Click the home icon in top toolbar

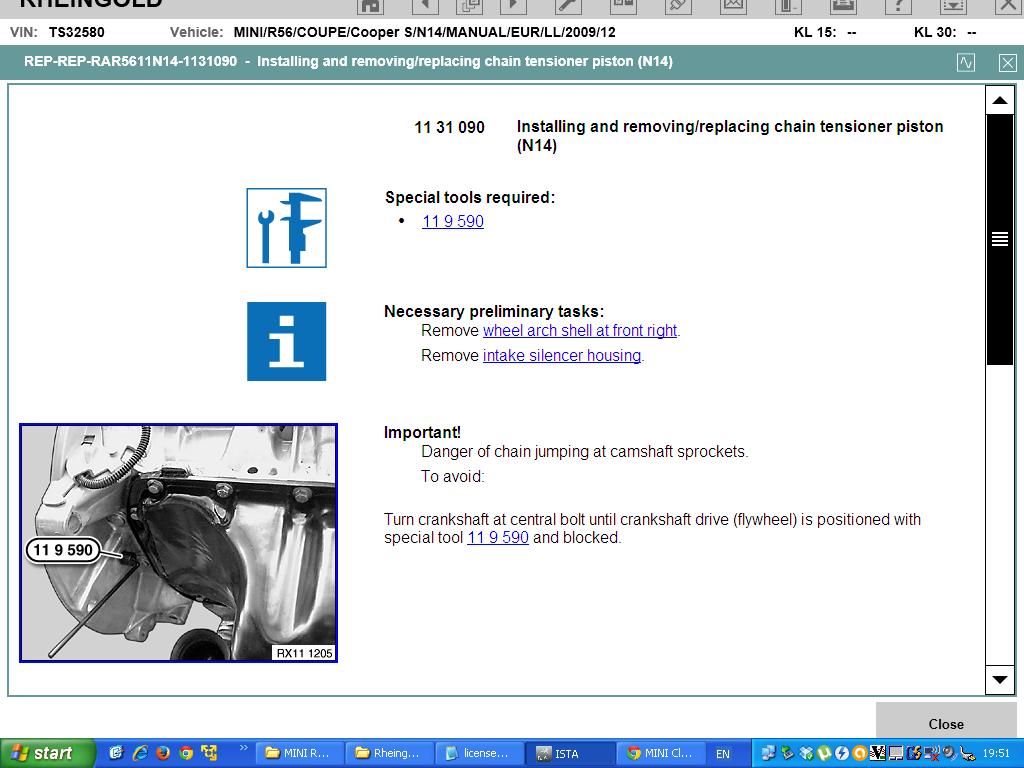pyautogui.click(x=370, y=5)
